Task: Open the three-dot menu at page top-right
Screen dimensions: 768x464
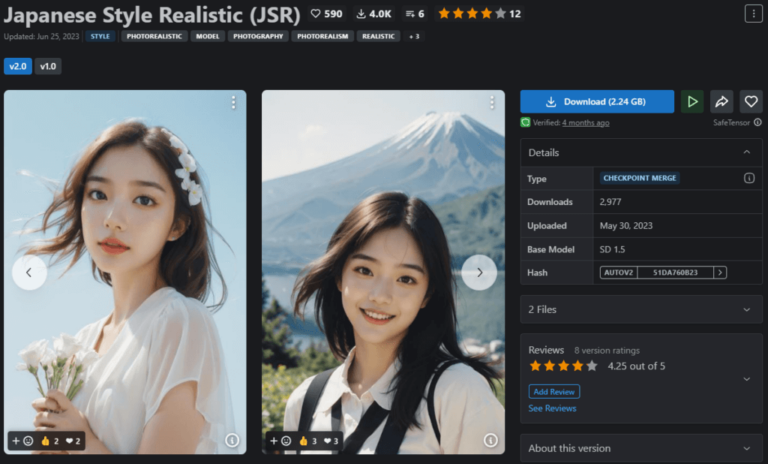Action: pos(751,14)
